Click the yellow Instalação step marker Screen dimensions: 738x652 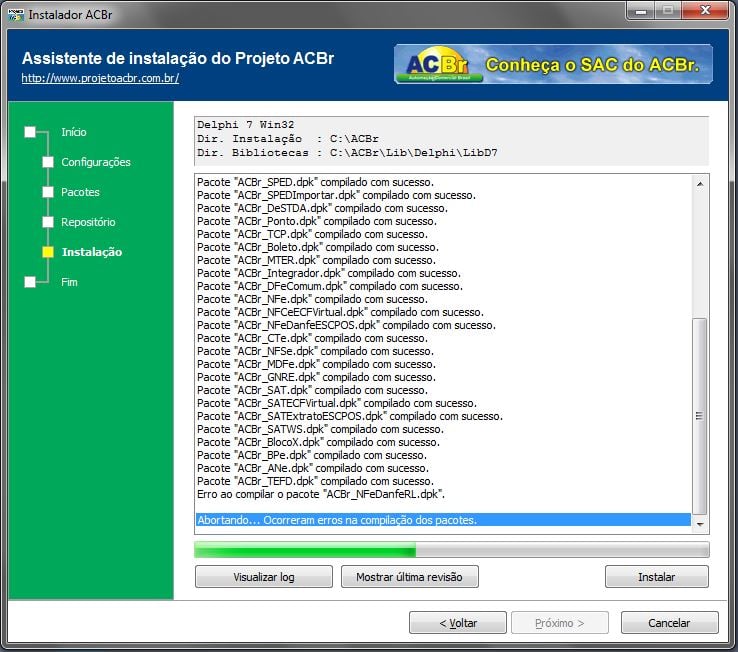48,252
